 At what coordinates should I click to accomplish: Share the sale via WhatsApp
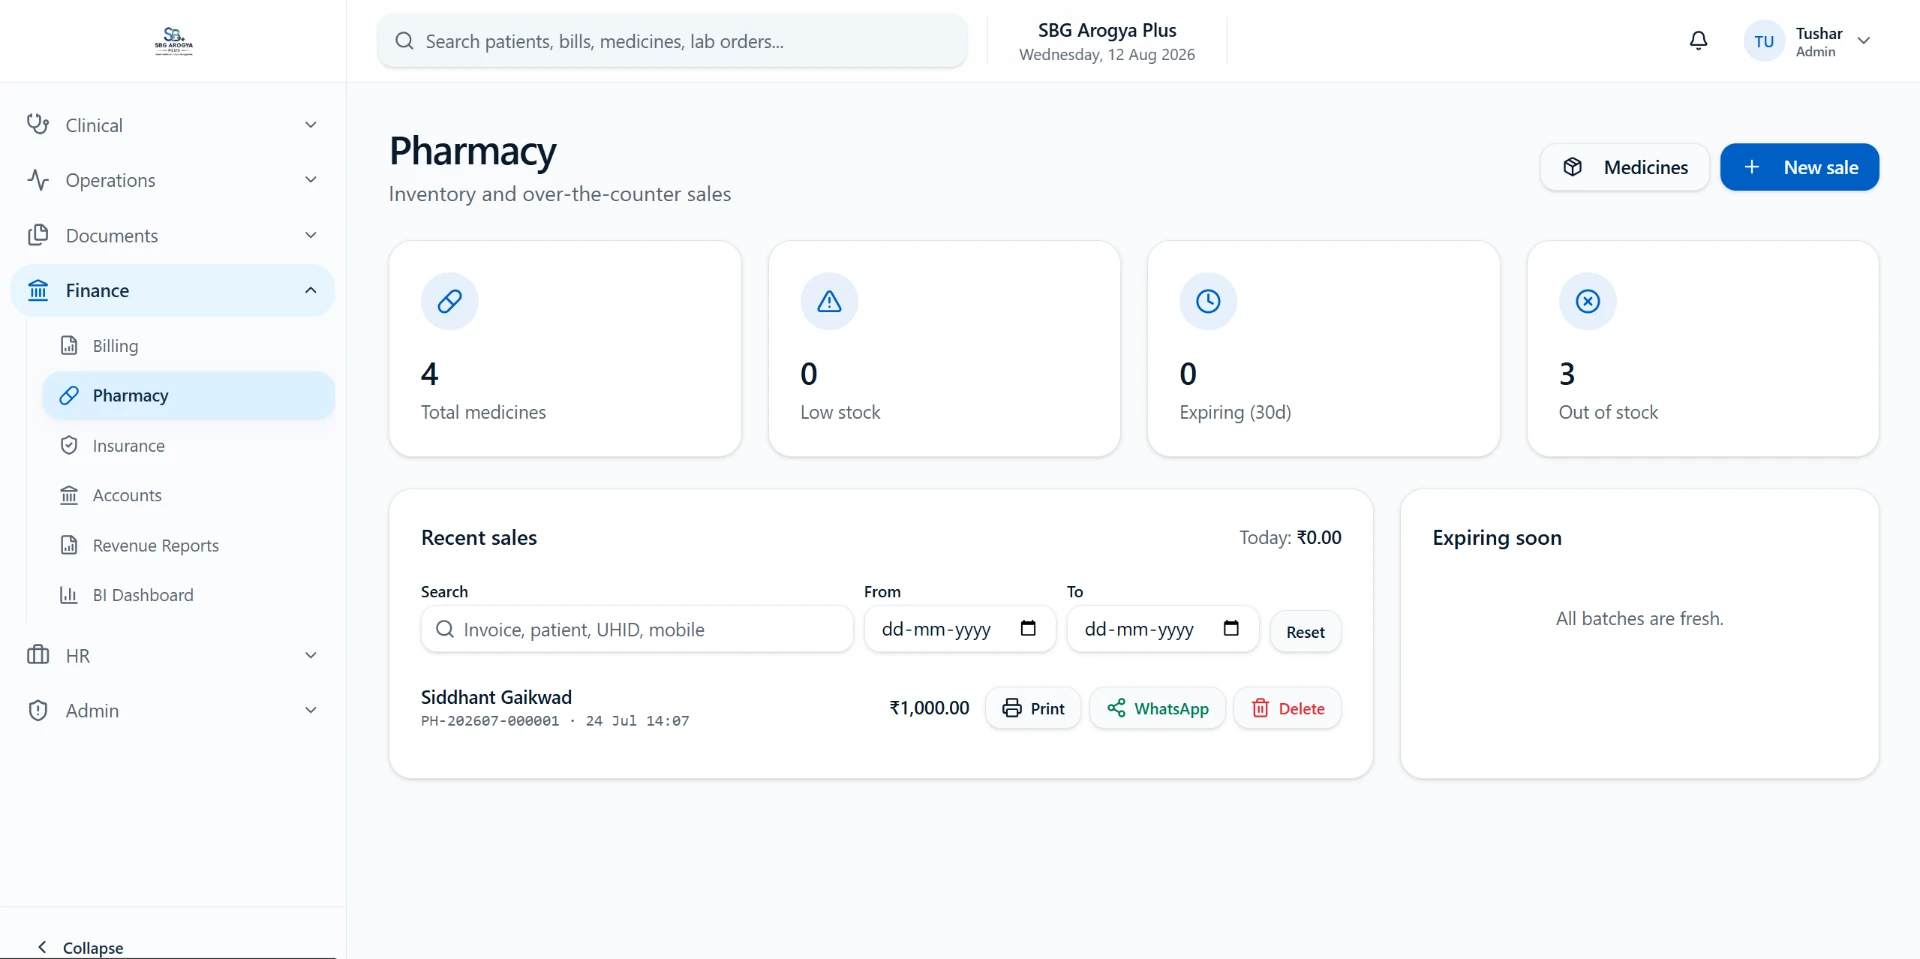[x=1157, y=708]
